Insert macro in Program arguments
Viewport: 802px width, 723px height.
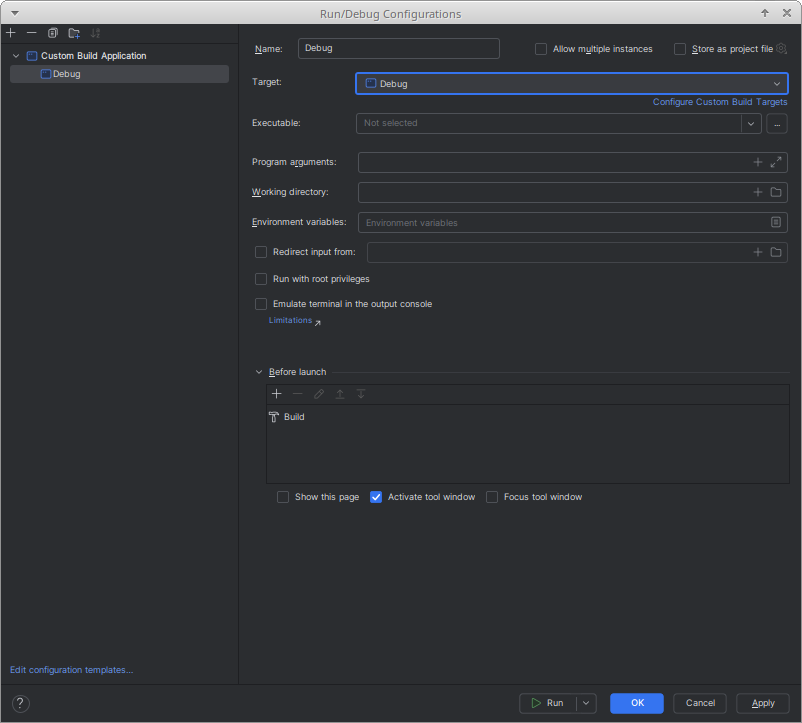(x=758, y=162)
